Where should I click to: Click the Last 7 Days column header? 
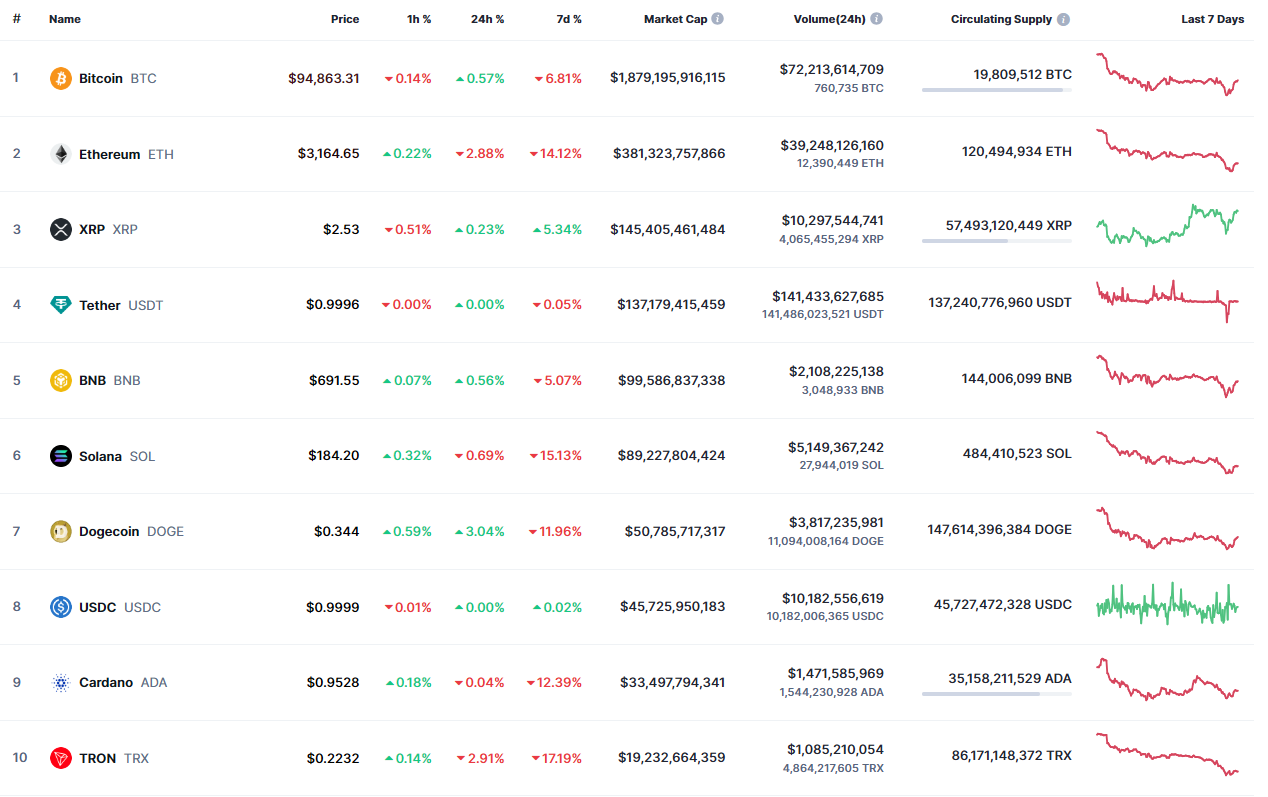coord(1212,19)
